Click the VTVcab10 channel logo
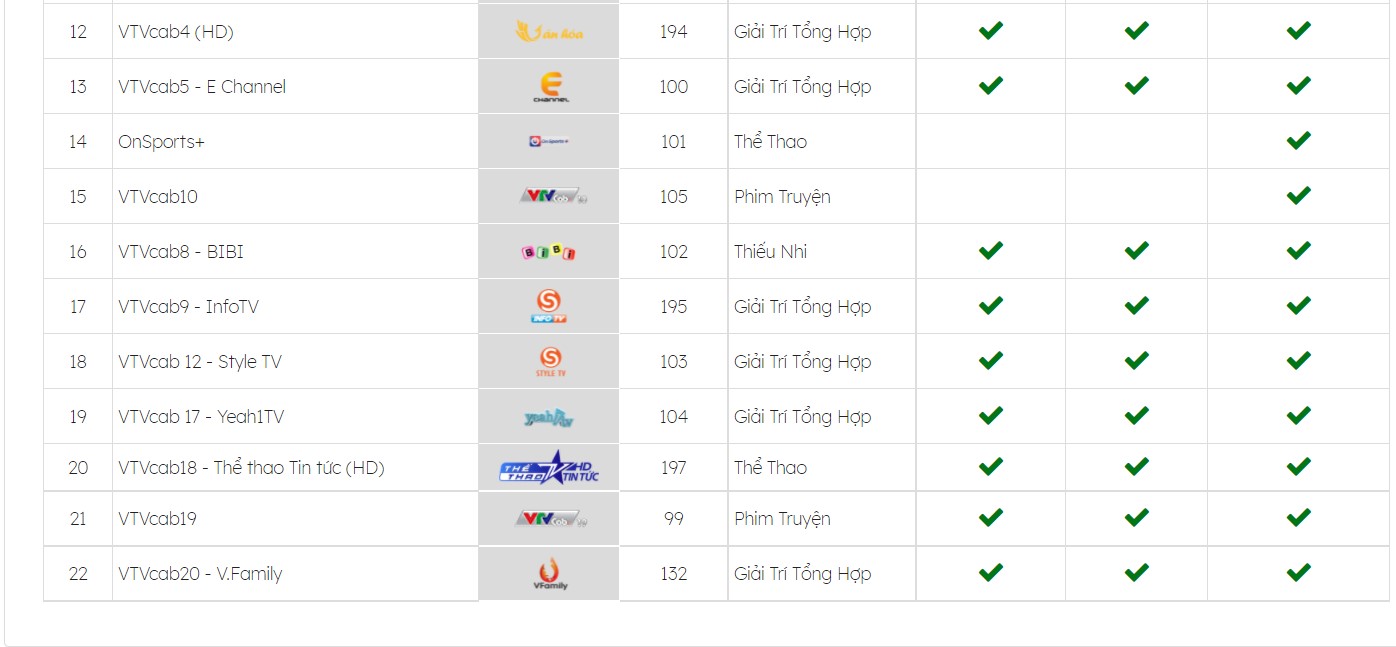 coord(551,197)
